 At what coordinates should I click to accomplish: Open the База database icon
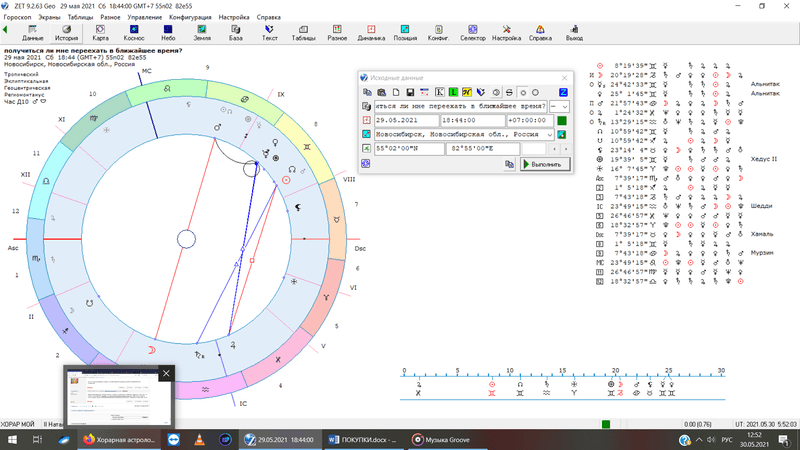(x=235, y=32)
